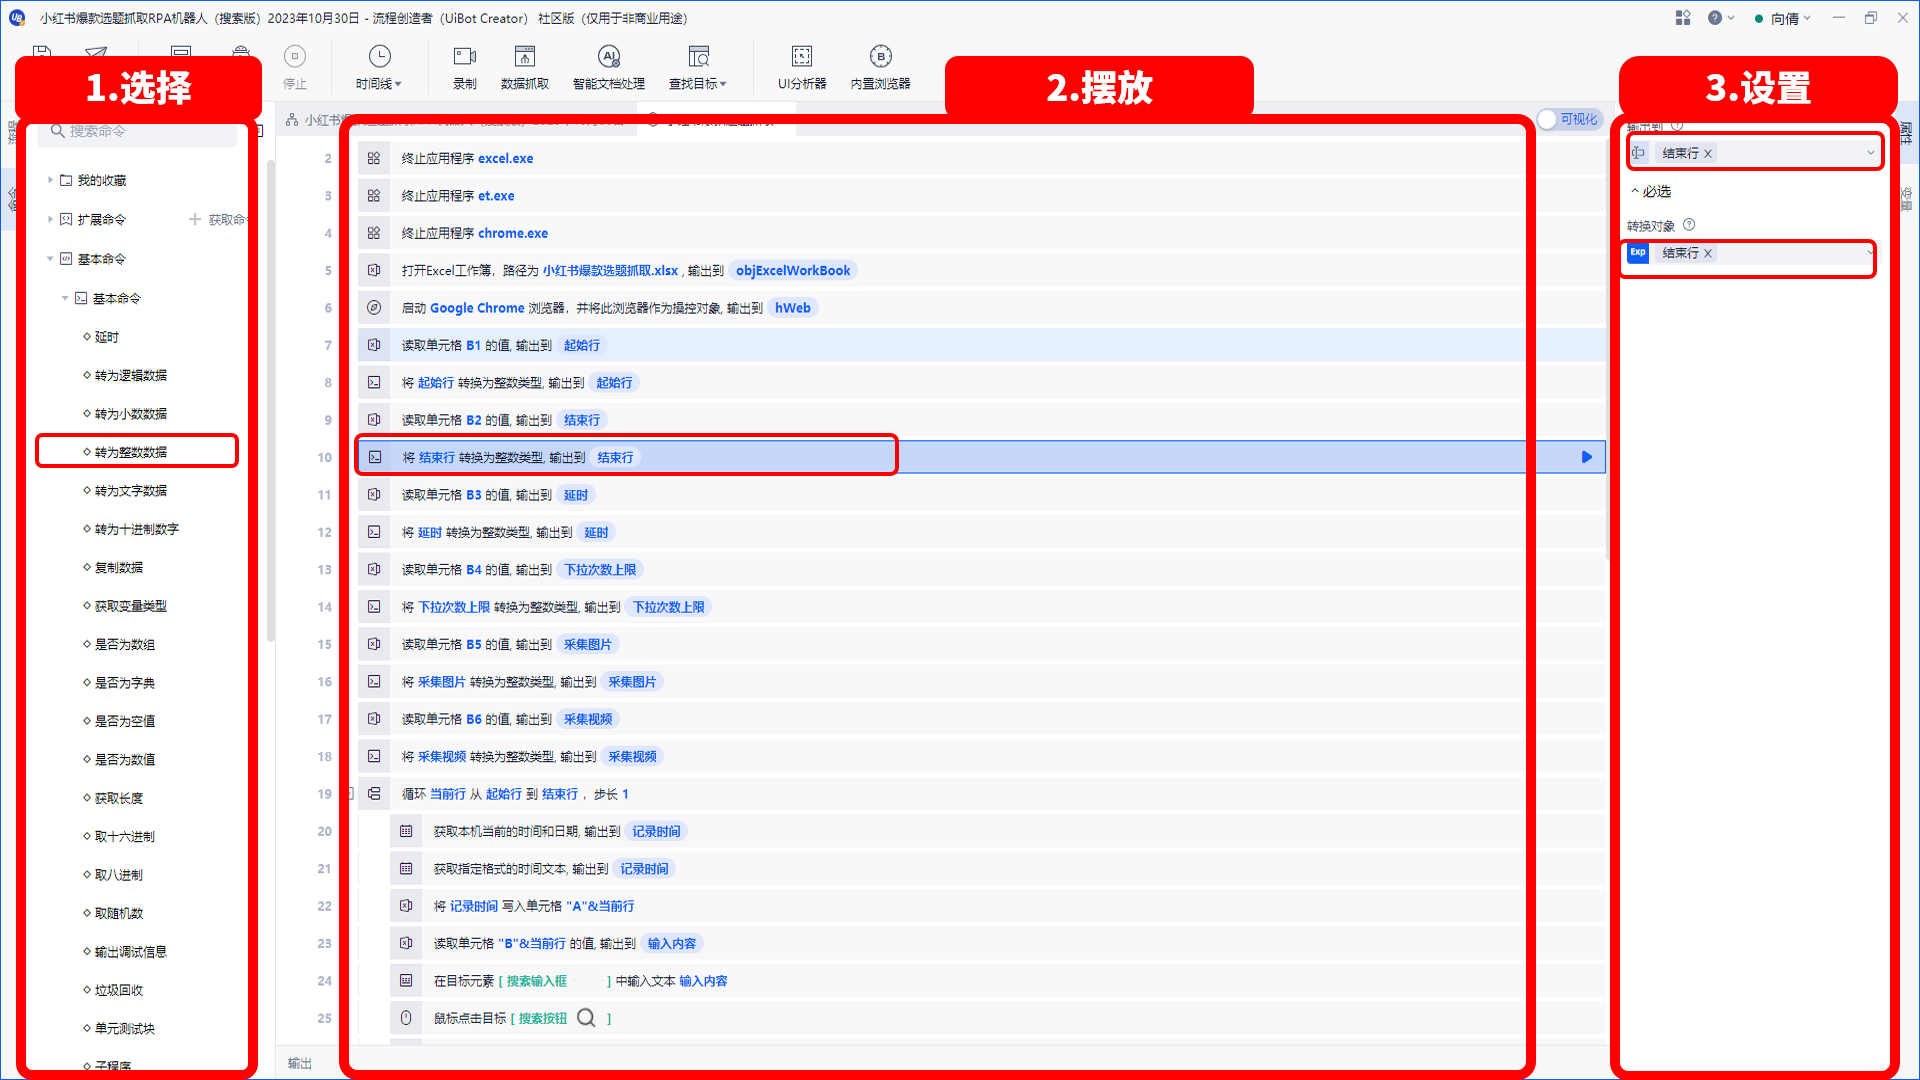Click the 搜索命令 search box
The height and width of the screenshot is (1080, 1920).
coord(138,132)
